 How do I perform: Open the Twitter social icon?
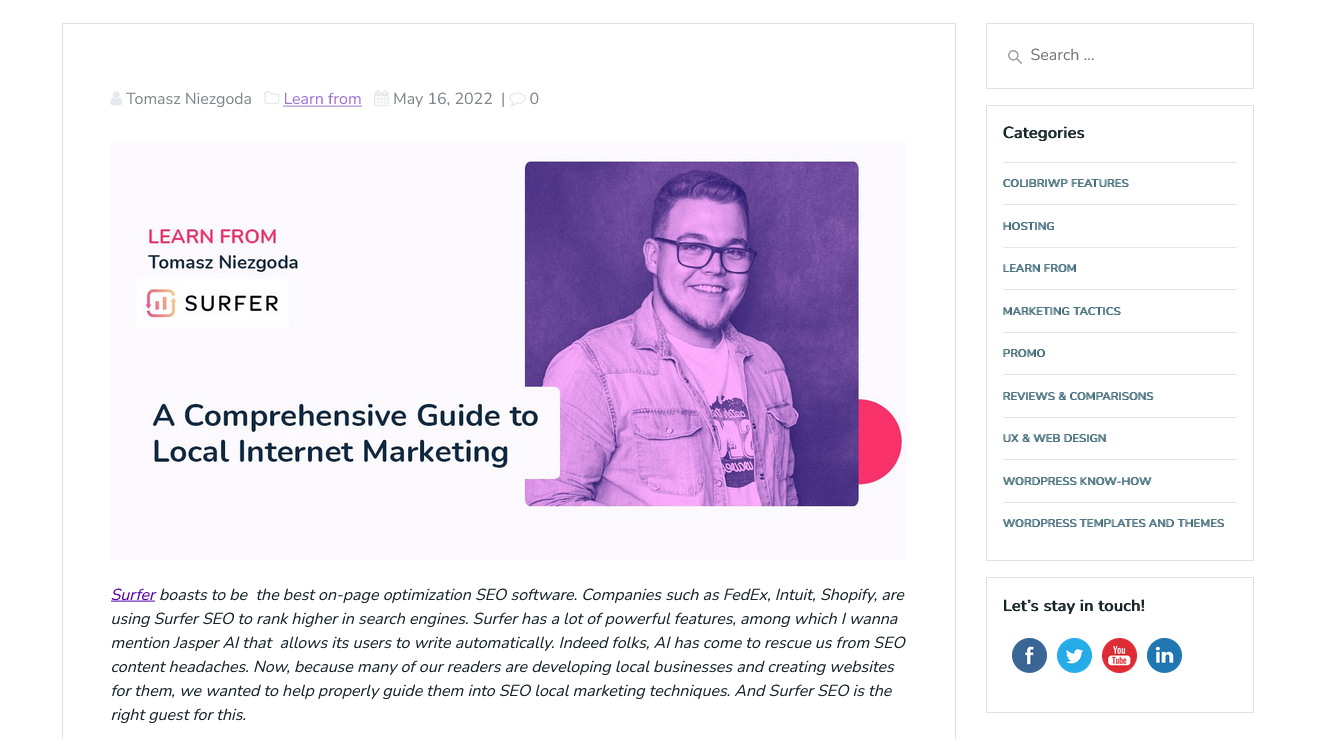point(1074,656)
